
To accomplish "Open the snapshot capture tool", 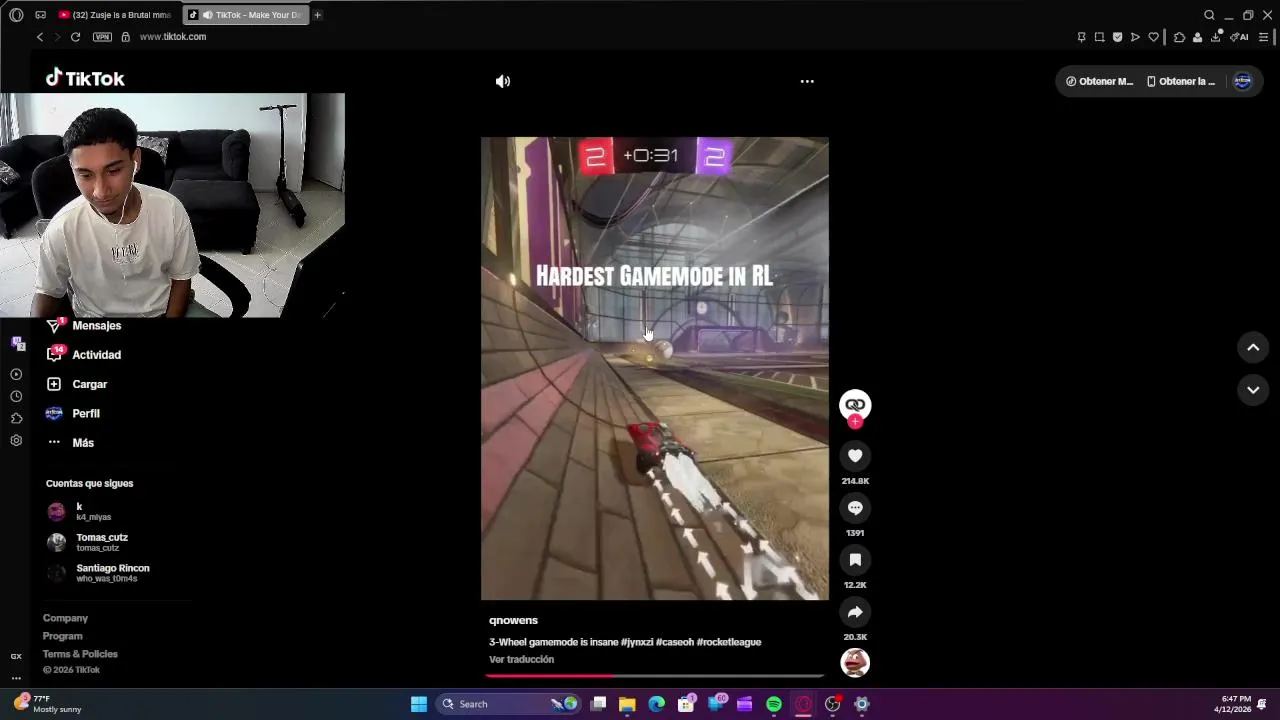I will (x=1099, y=37).
